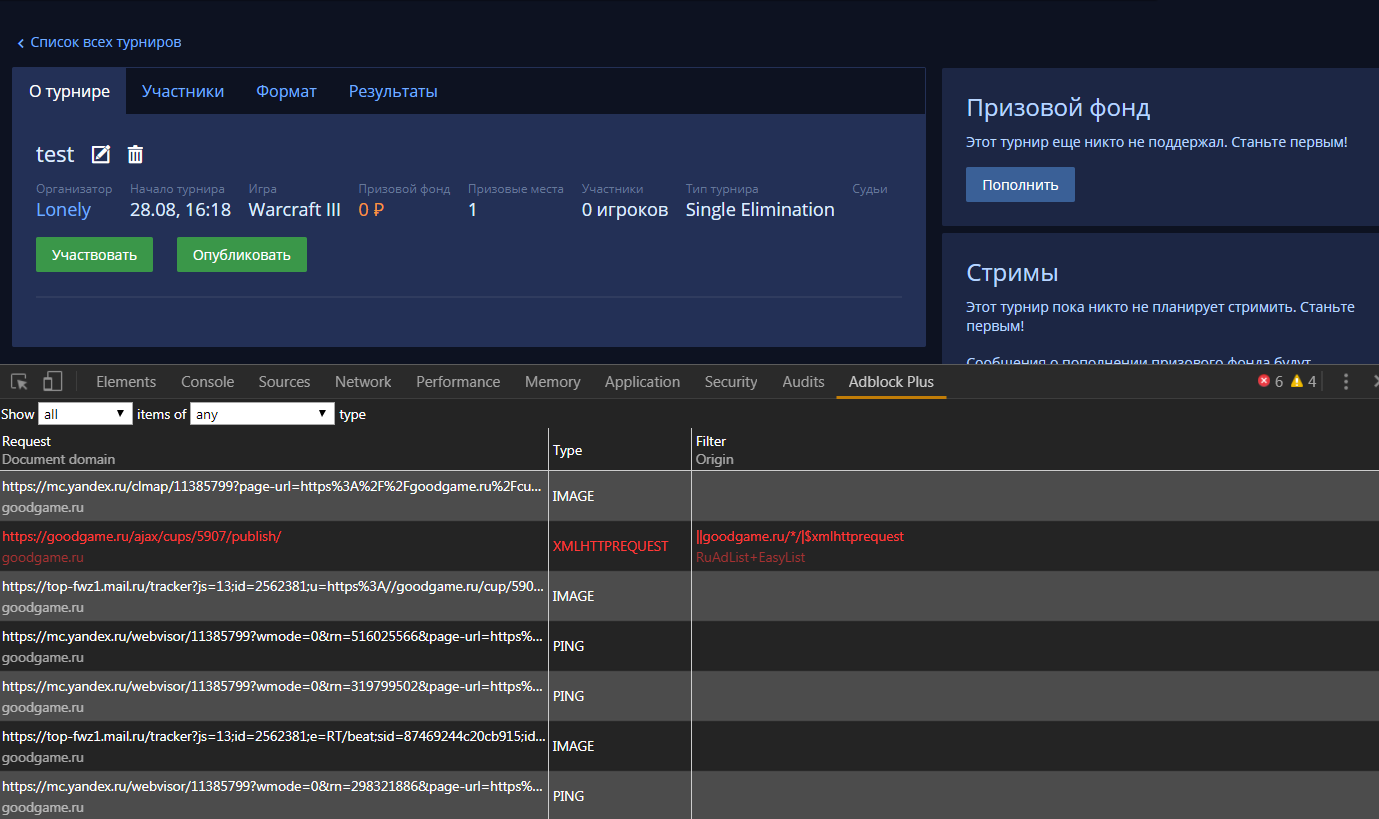
Task: Select the webvisor request with rn=298321886
Action: click(690, 795)
